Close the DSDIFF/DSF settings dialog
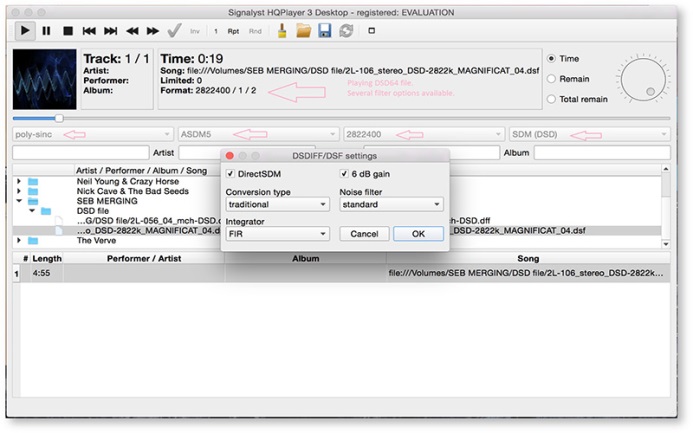 coord(230,156)
